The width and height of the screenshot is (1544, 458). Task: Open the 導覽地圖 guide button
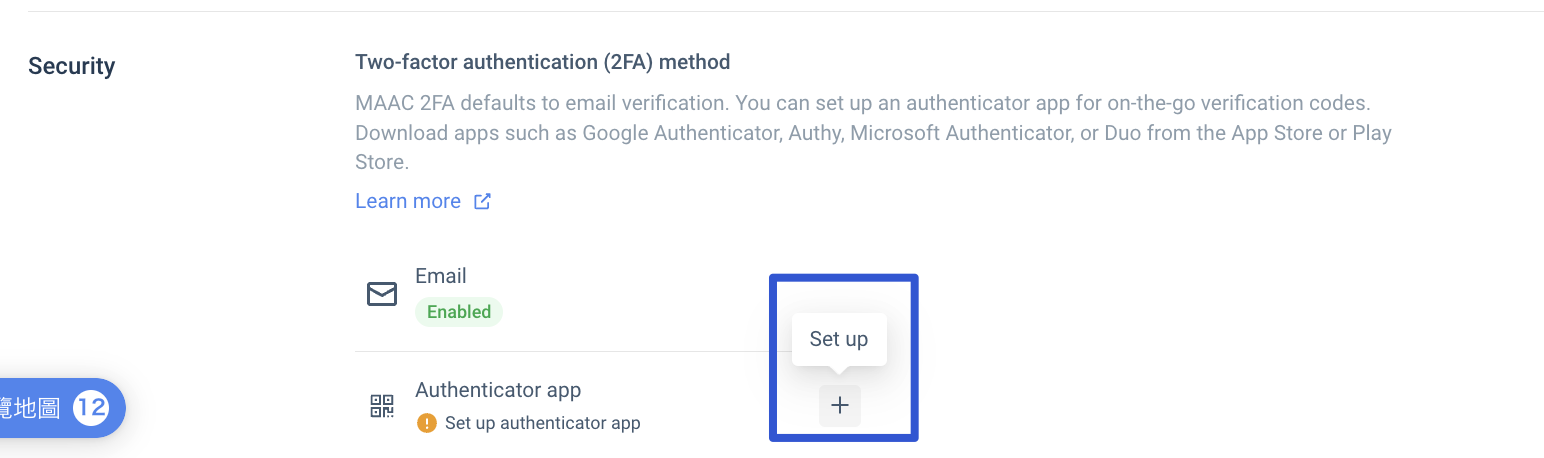[32, 408]
